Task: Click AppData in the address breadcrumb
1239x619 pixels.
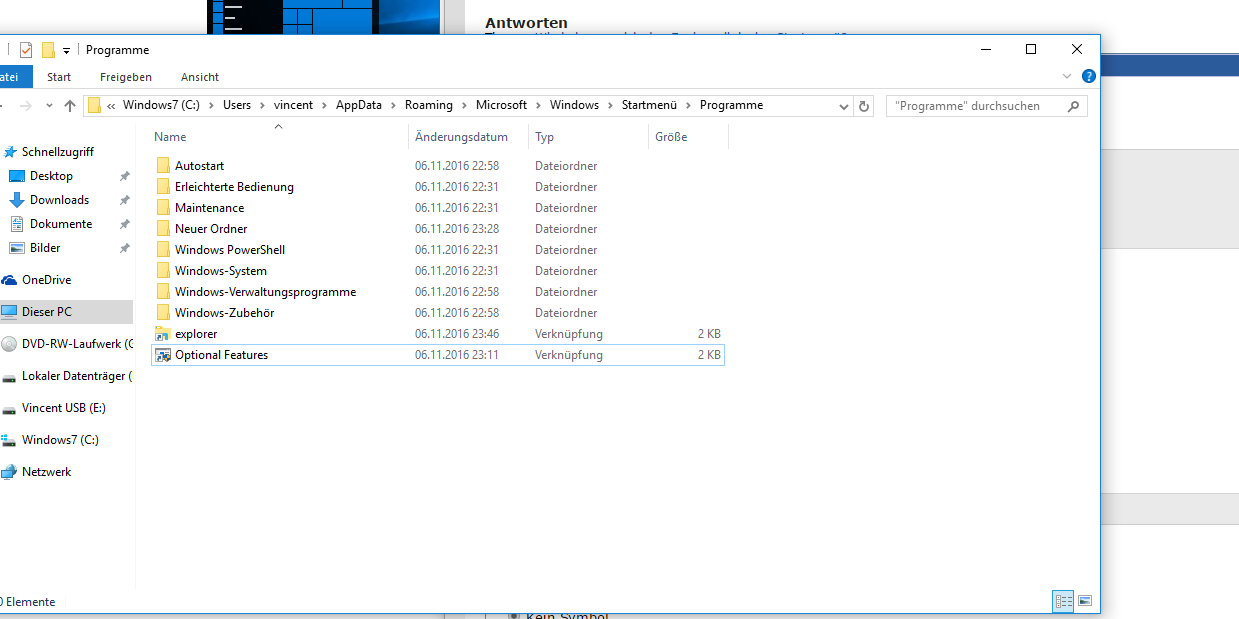Action: coord(359,105)
